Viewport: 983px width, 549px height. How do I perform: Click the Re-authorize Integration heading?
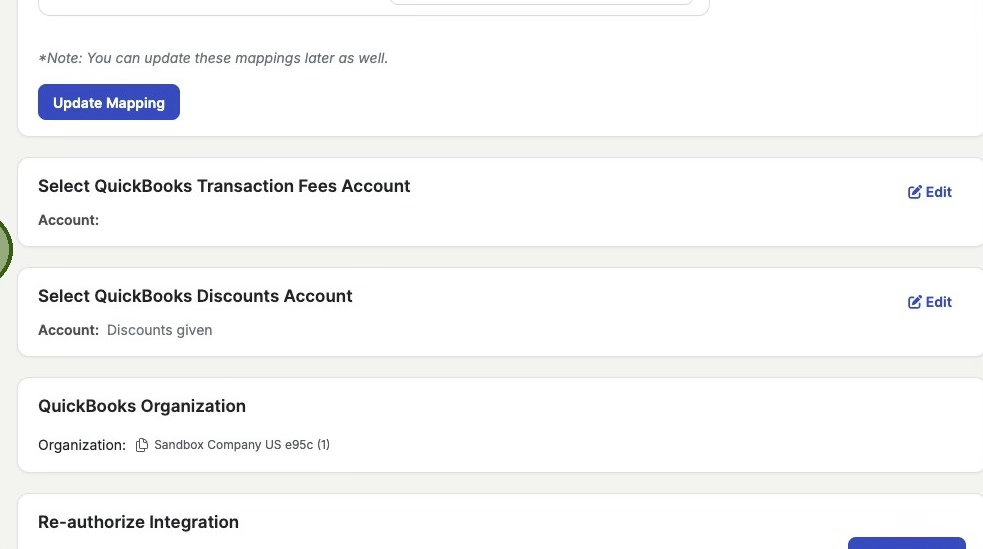pos(138,522)
